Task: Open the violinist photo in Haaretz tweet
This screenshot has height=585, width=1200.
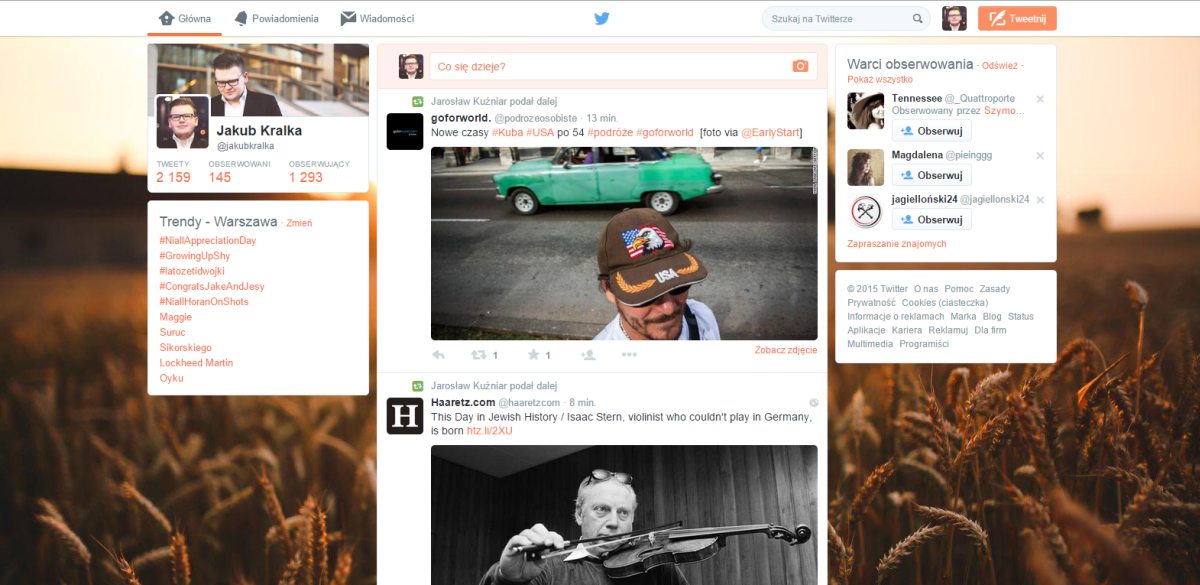Action: [x=624, y=515]
